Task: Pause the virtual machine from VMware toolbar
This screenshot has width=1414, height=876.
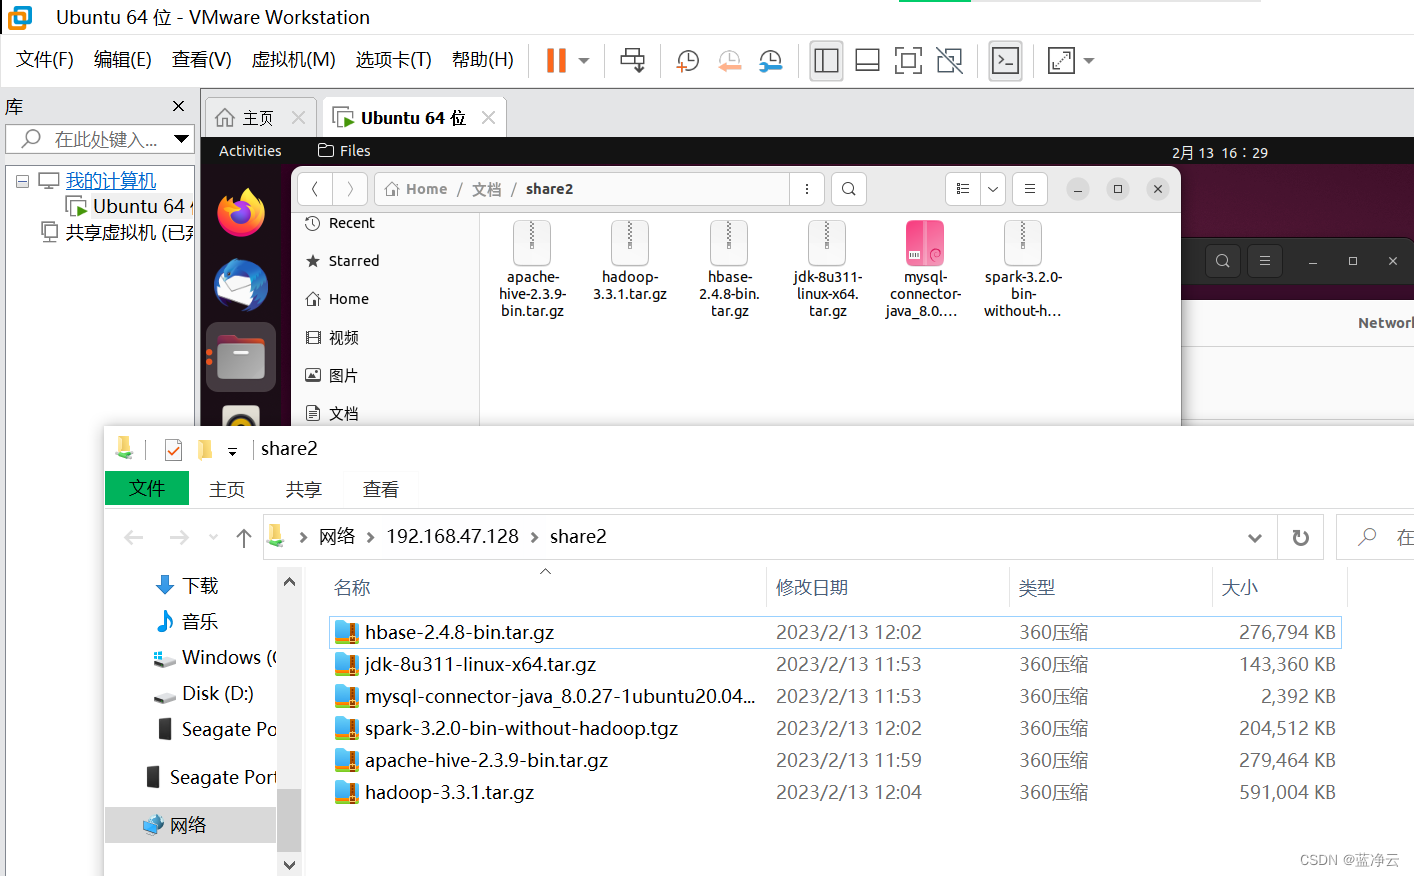Action: (556, 61)
